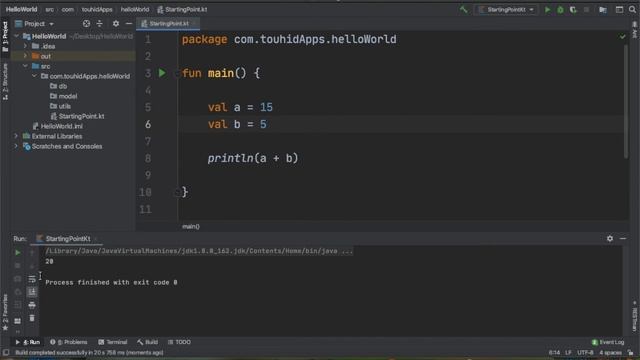Clear console with the trash icon
This screenshot has width=640, height=360.
tap(32, 318)
